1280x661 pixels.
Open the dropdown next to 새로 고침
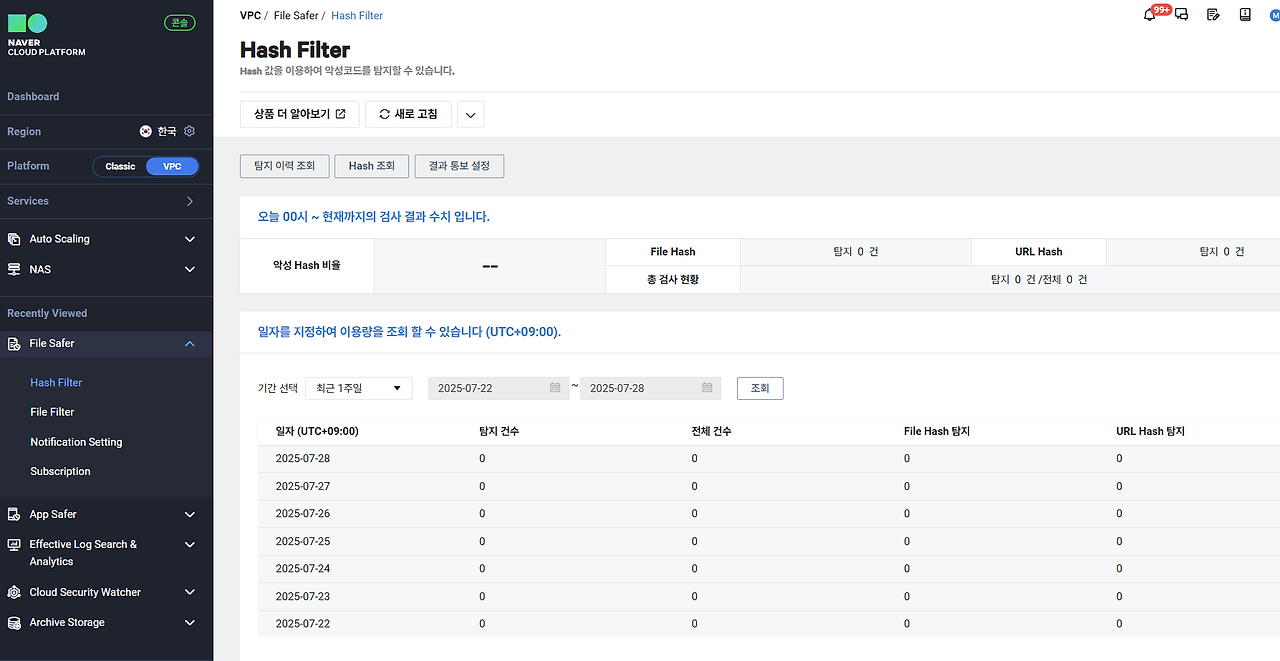point(471,115)
